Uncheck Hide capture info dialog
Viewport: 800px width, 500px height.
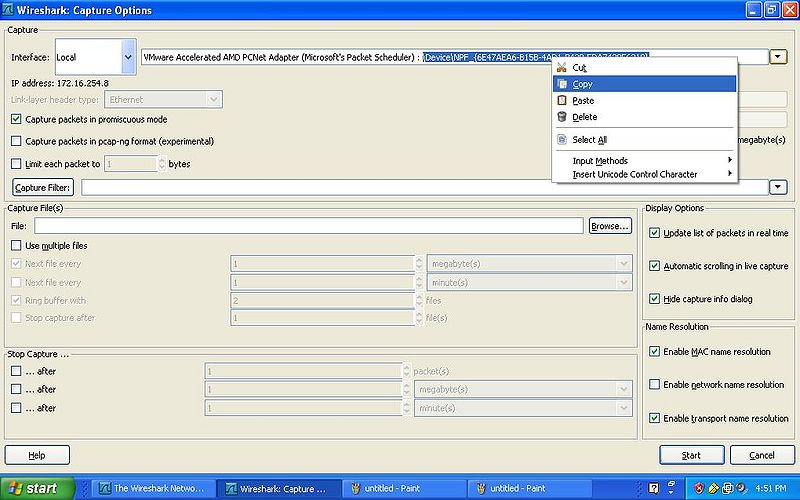click(654, 299)
